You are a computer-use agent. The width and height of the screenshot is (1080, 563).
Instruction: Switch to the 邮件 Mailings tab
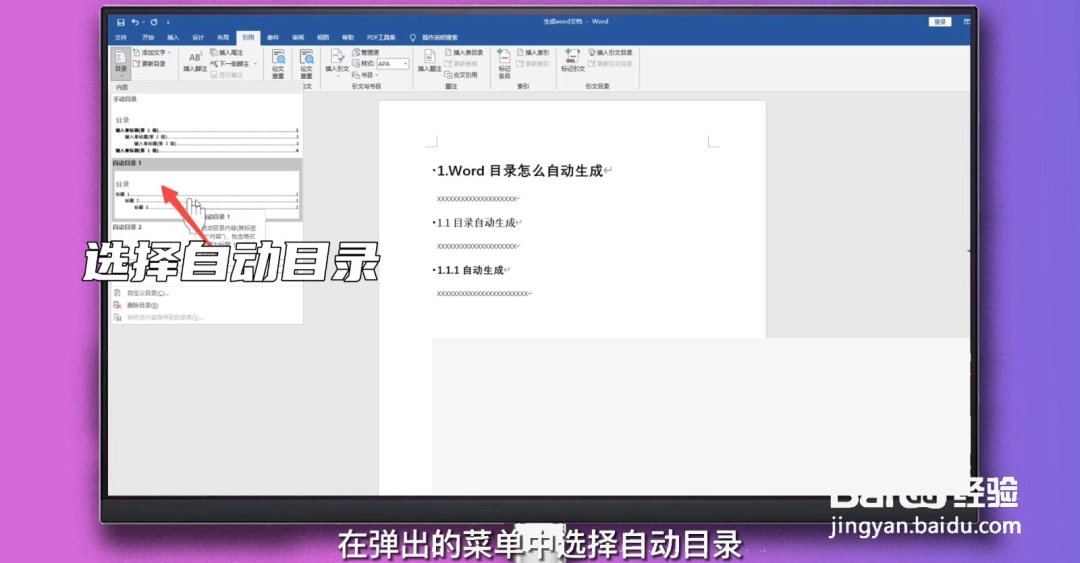click(x=273, y=37)
